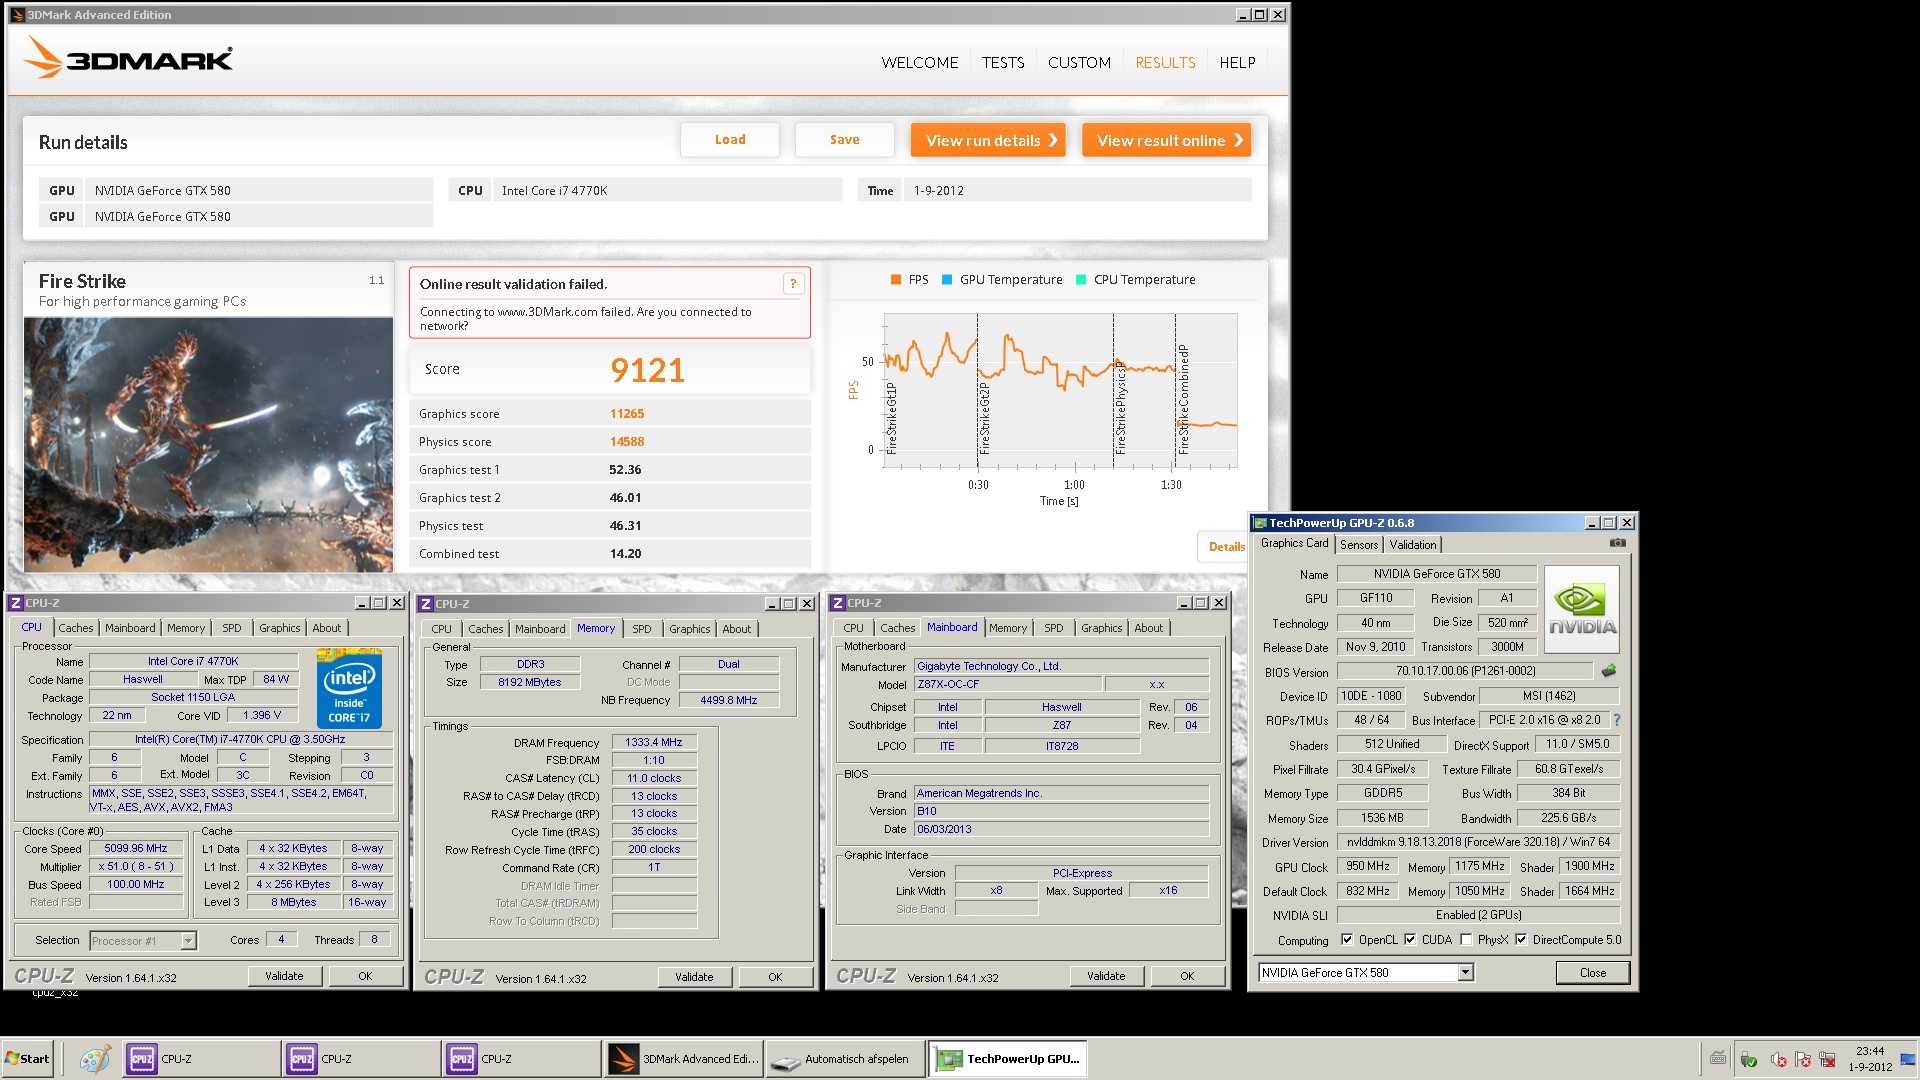1920x1080 pixels.
Task: Click Validate in the Mainboard CPU-Z window
Action: click(1106, 976)
